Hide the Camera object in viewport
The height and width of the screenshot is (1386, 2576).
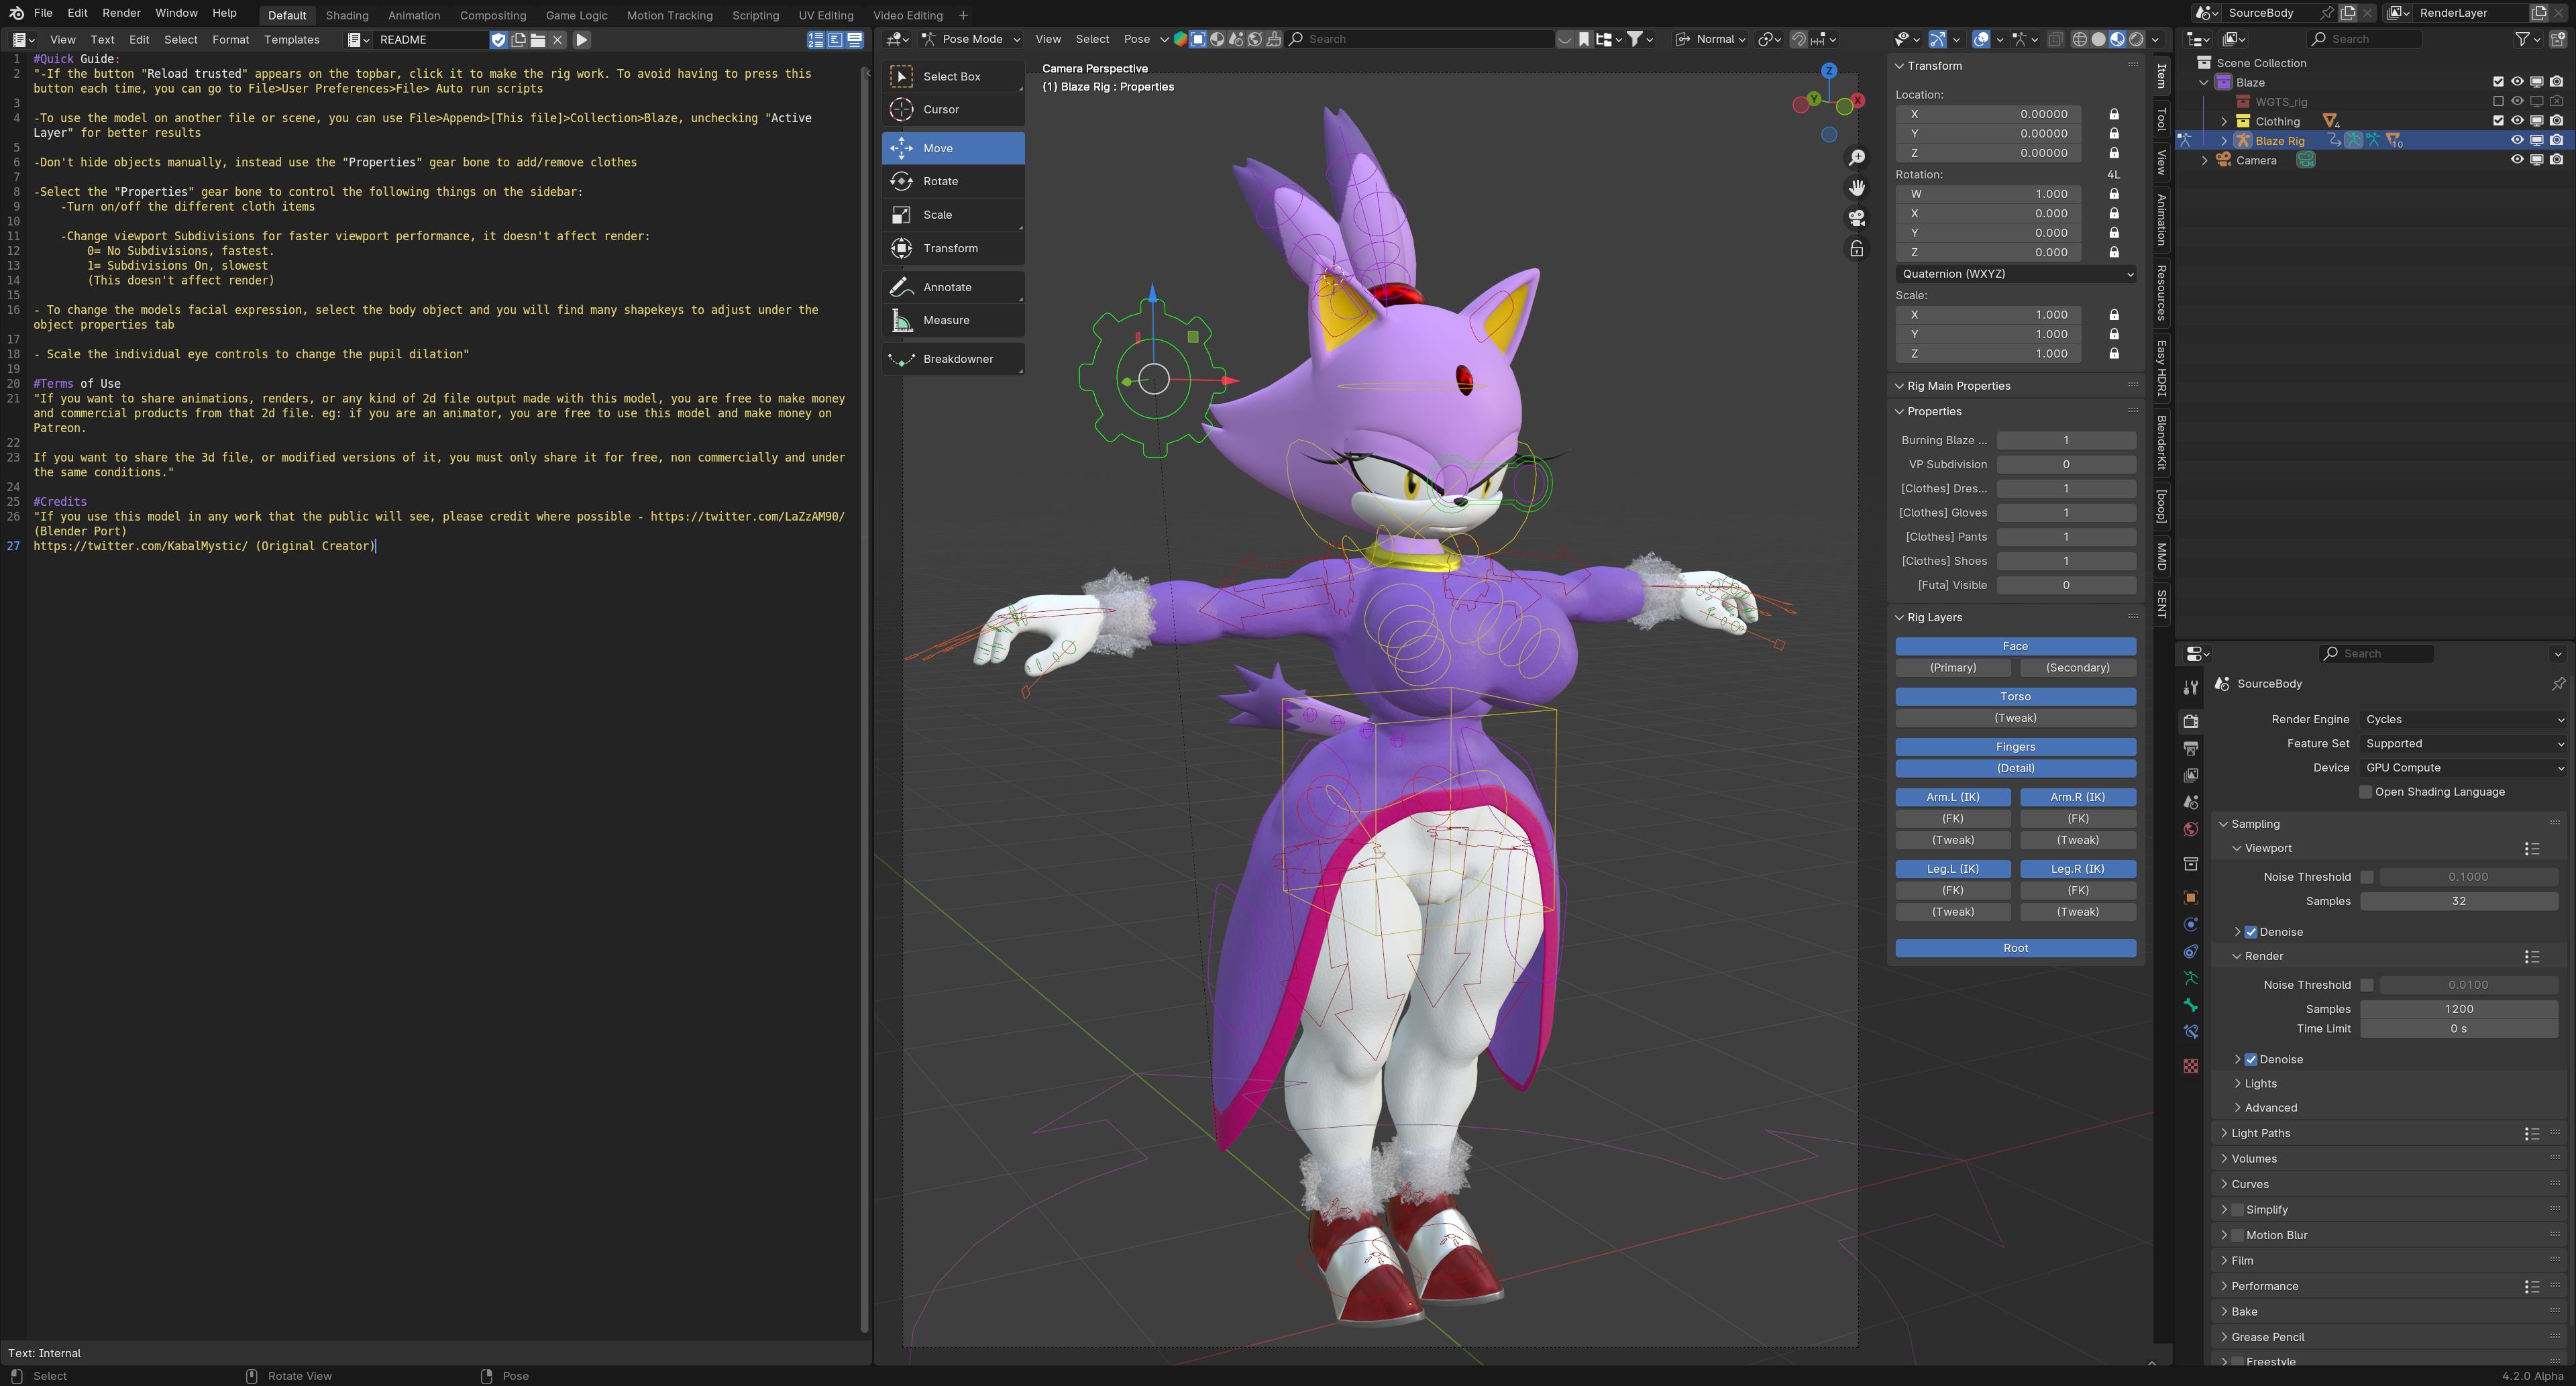tap(2517, 160)
